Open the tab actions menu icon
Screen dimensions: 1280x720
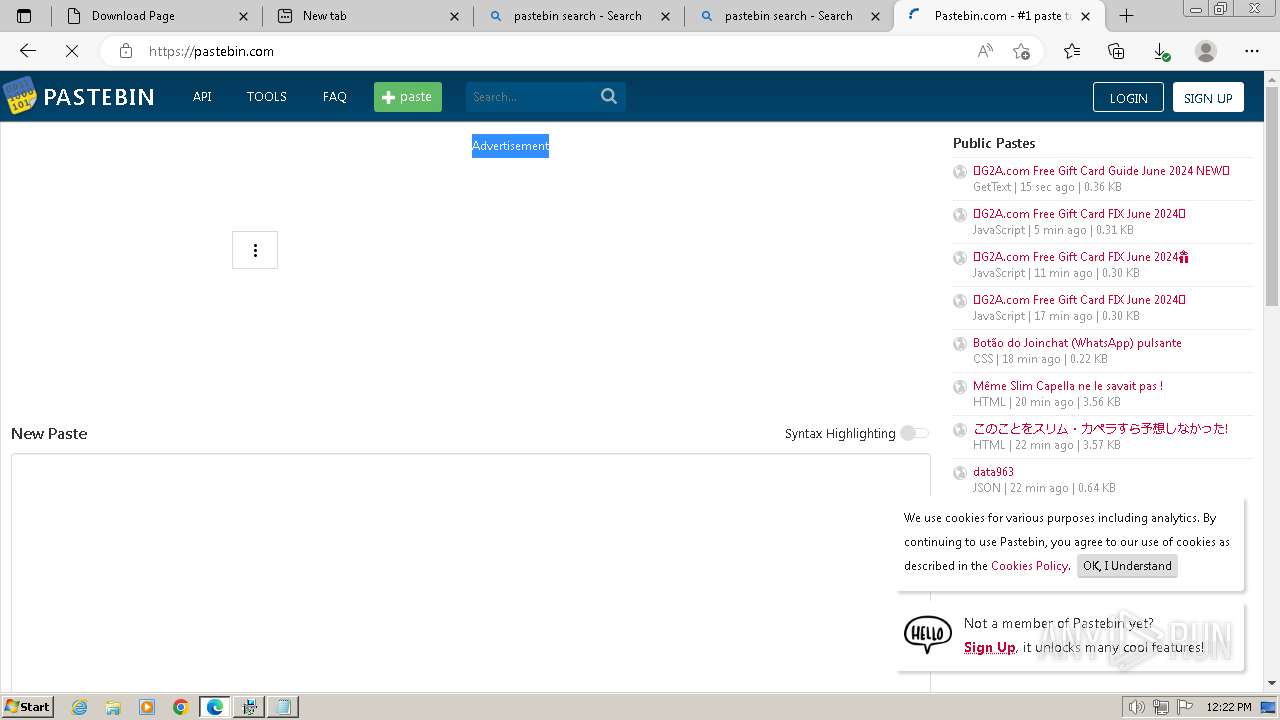coord(24,16)
